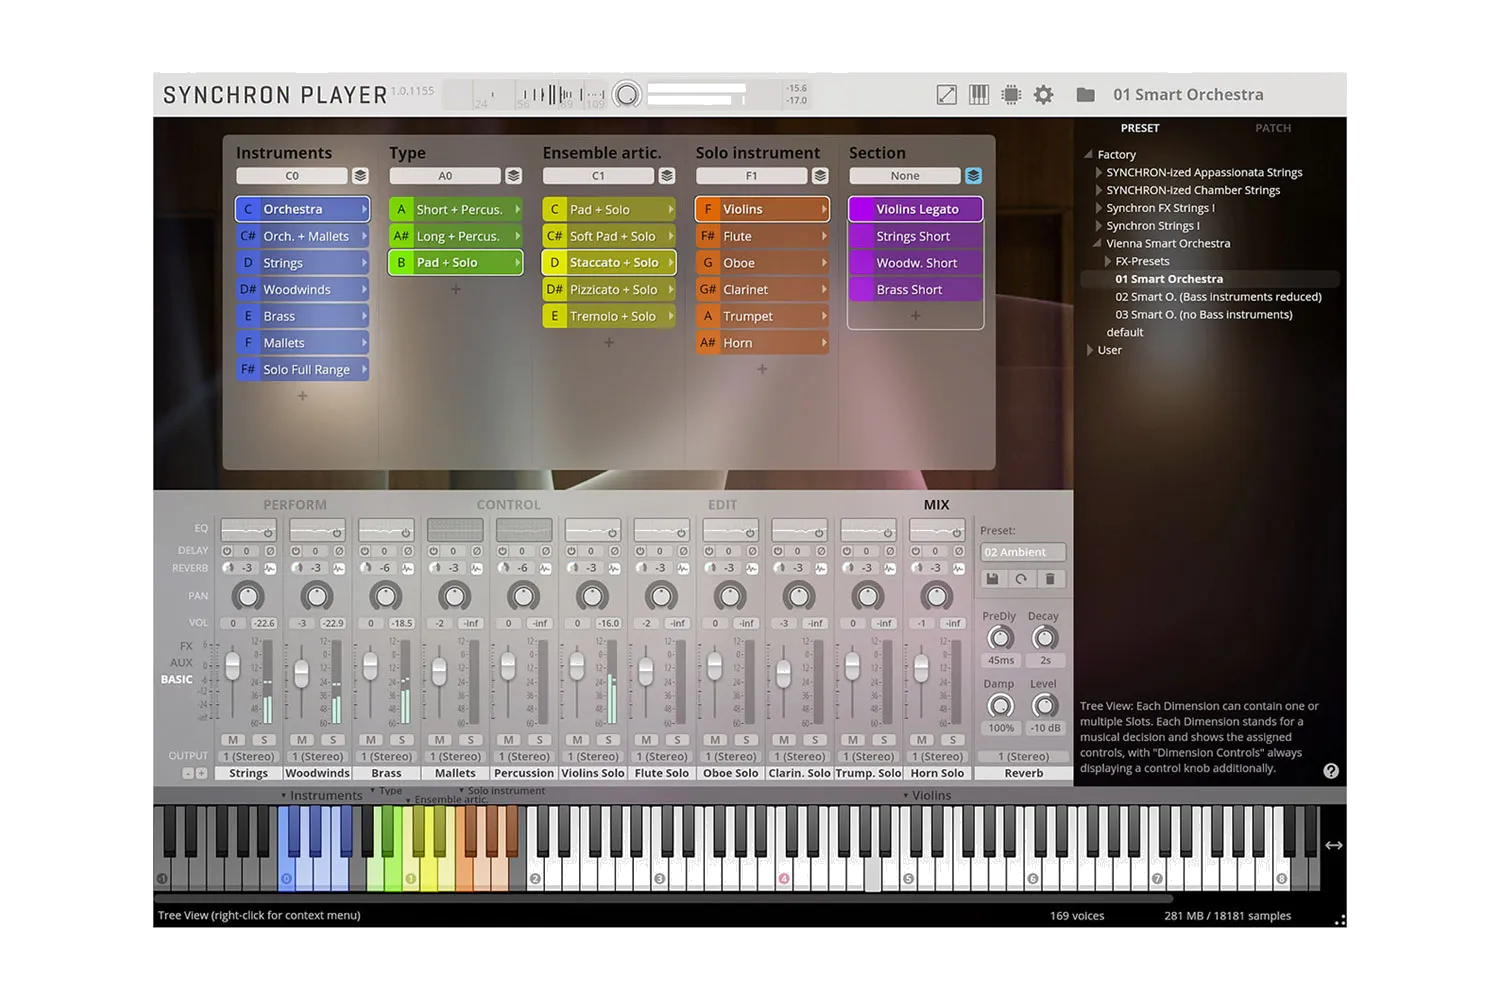
Task: Collapse the Factory preset folder
Action: (x=1088, y=155)
